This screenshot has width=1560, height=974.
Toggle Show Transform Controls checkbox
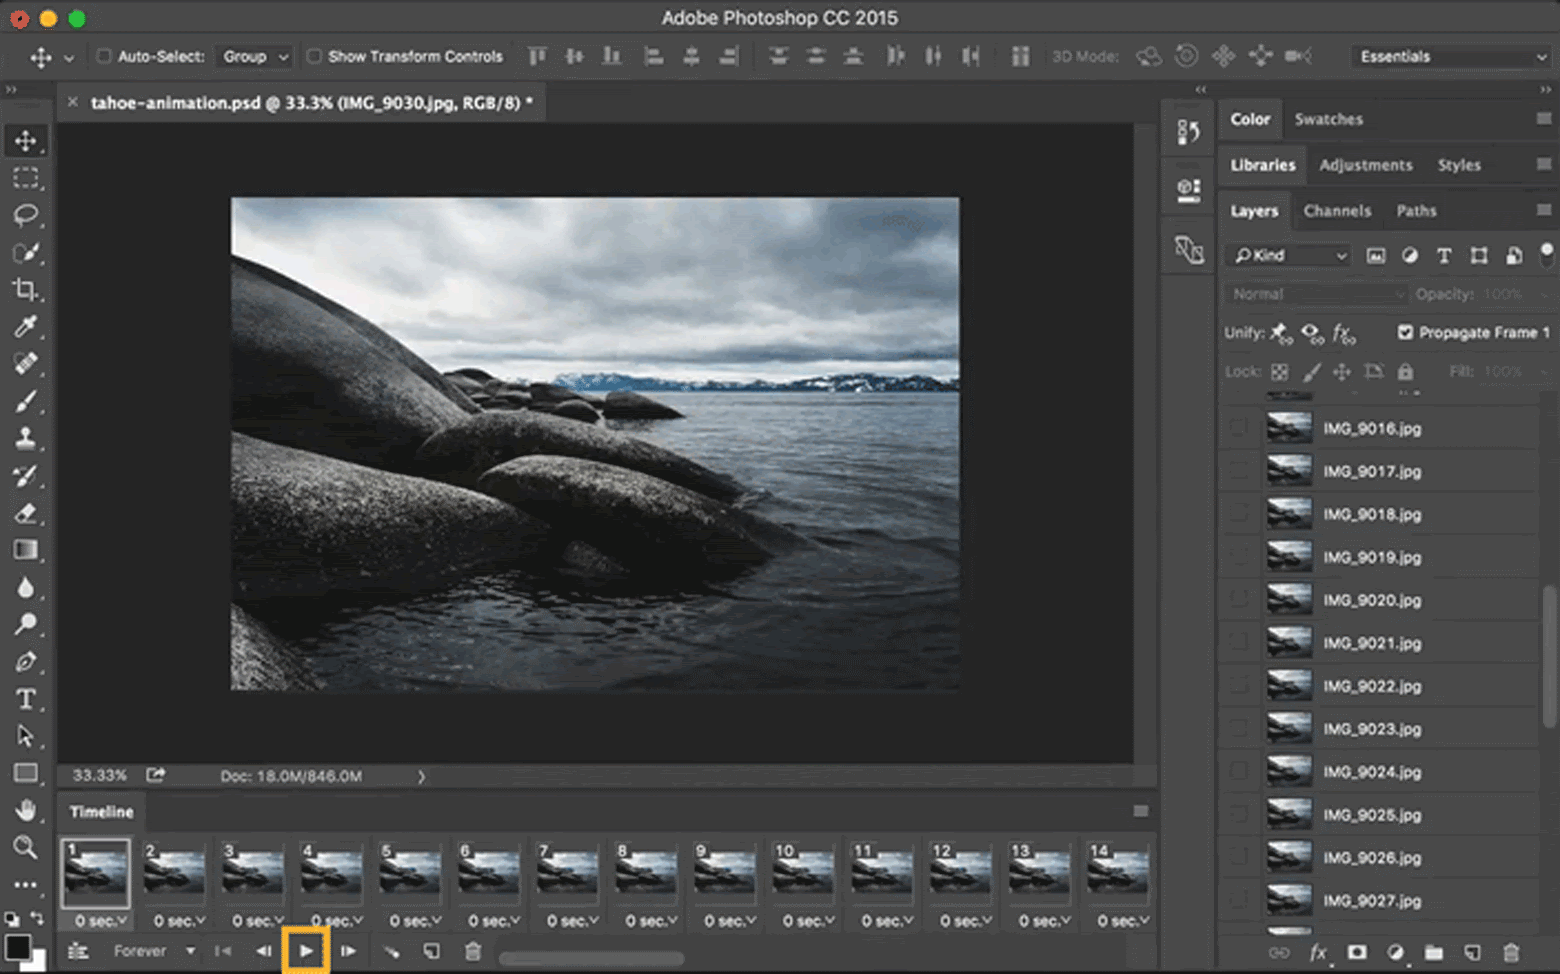[314, 56]
